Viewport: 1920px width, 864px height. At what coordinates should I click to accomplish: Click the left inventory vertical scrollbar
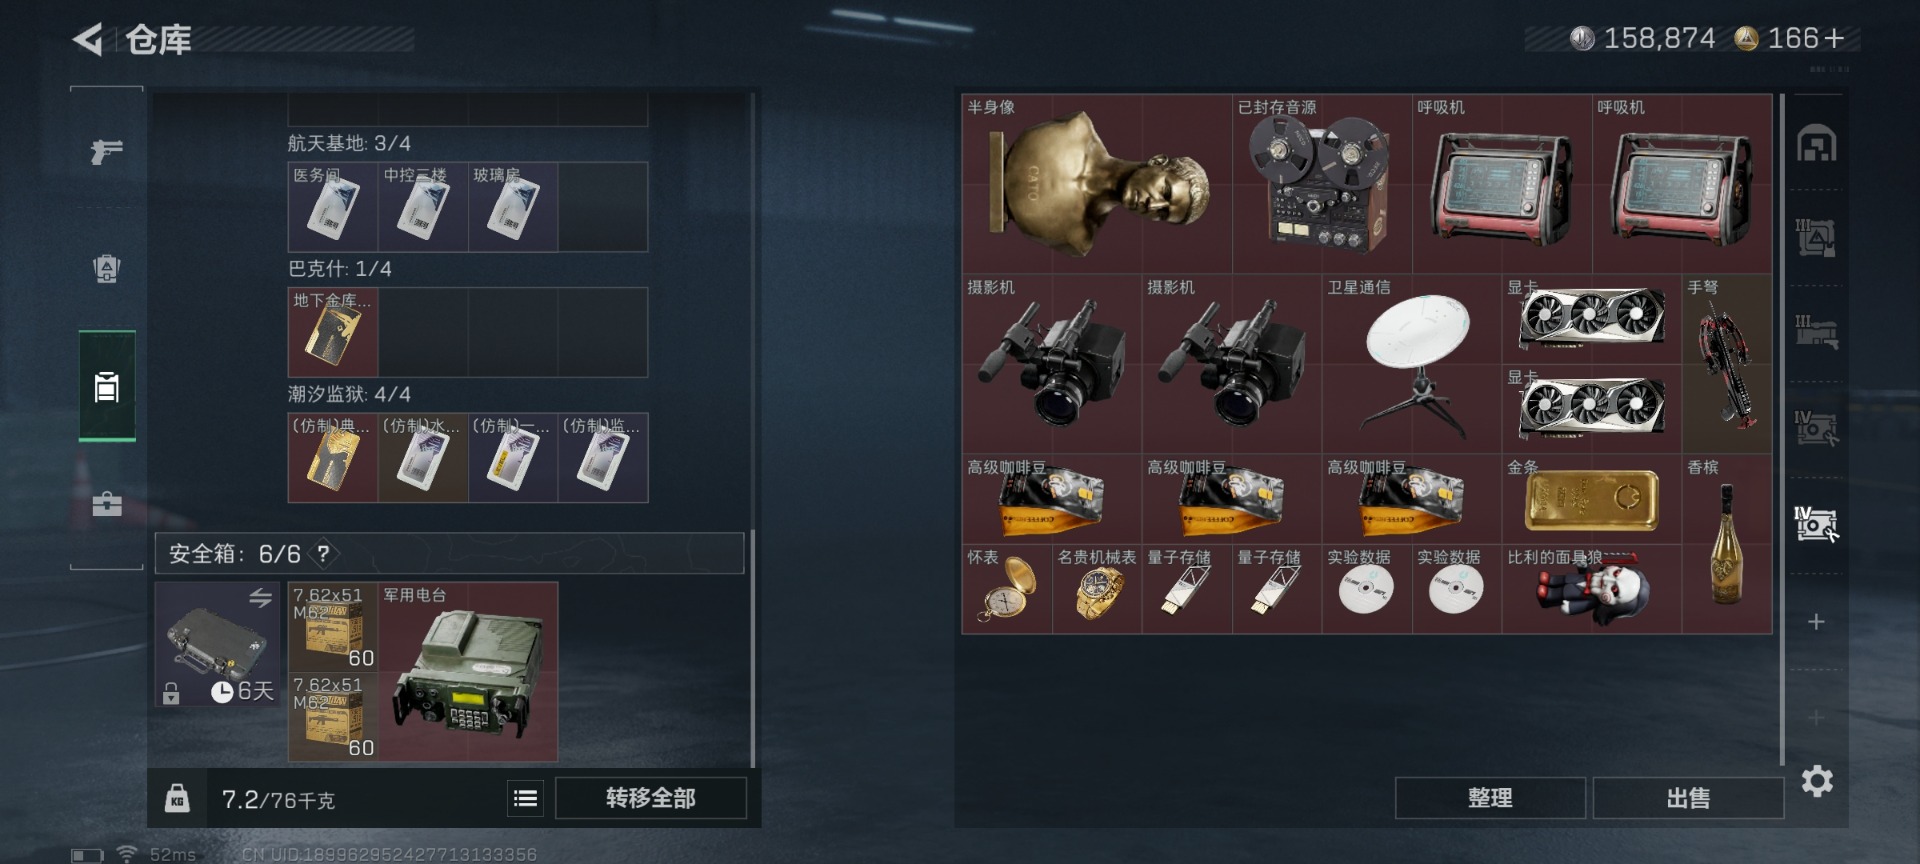click(x=753, y=430)
